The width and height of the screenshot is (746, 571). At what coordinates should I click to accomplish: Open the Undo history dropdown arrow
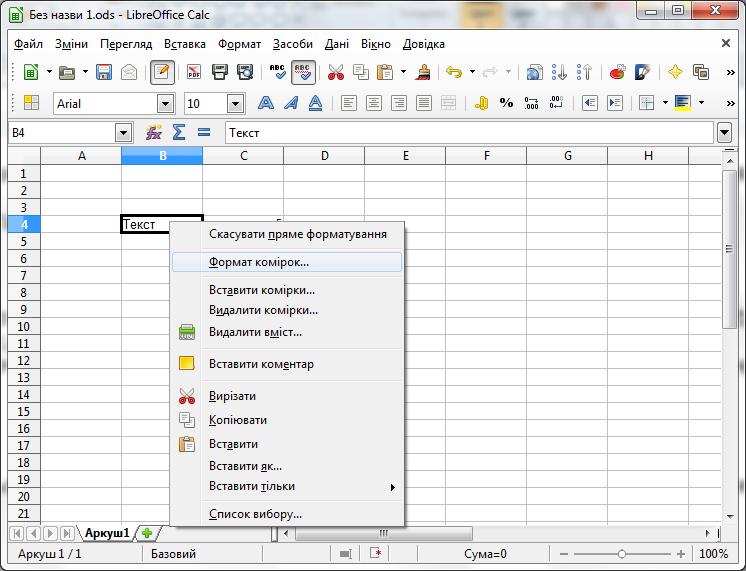(472, 72)
